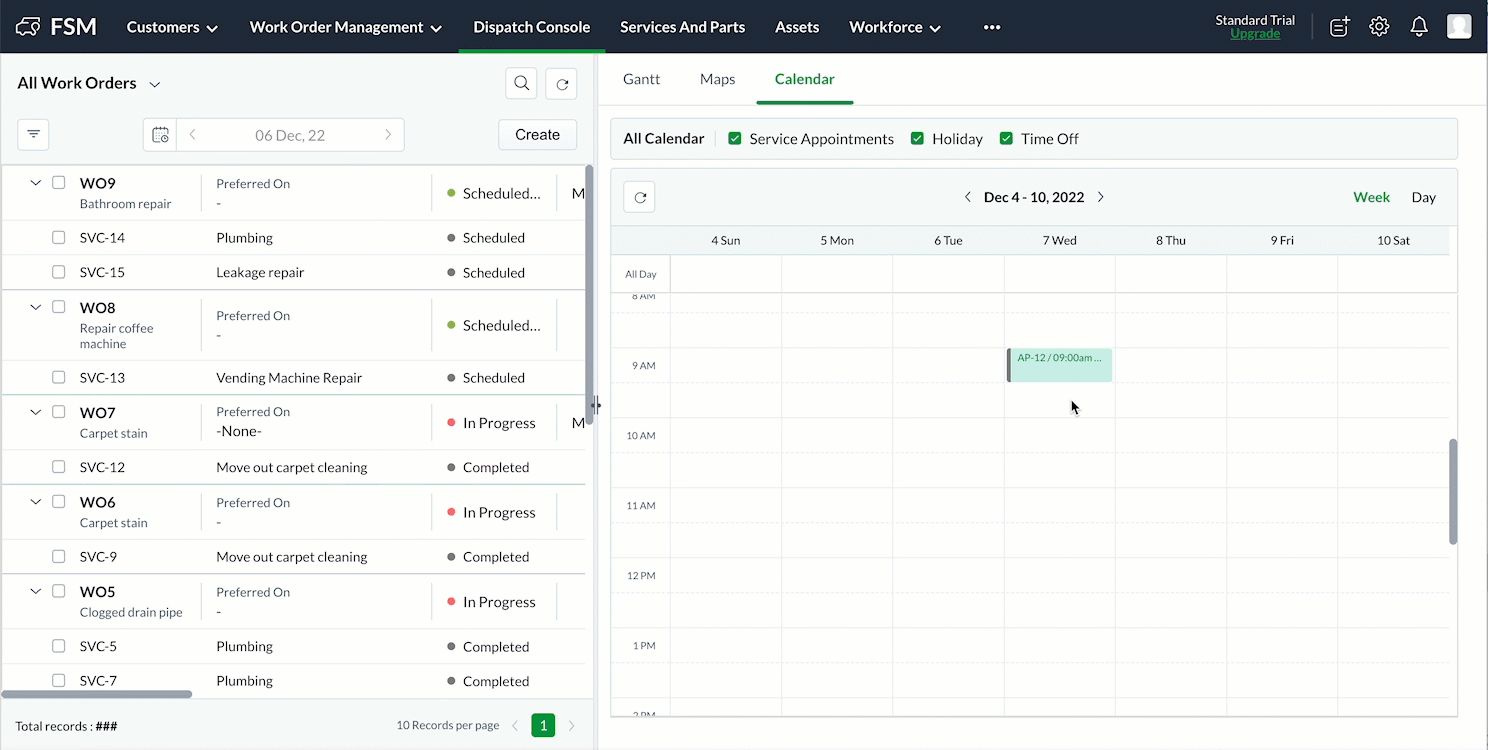Uncheck the Service Appointments checkbox
Screen dimensions: 1488x750
point(735,139)
